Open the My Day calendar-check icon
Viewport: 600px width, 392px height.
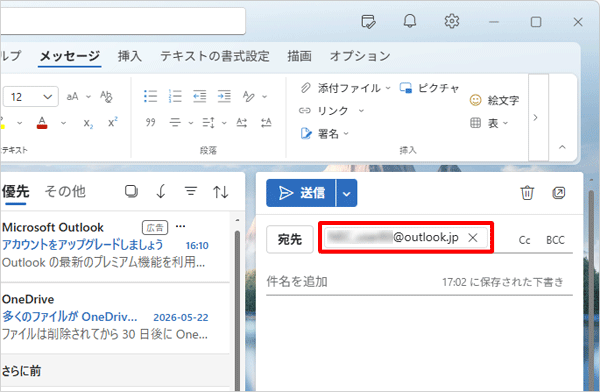click(368, 21)
